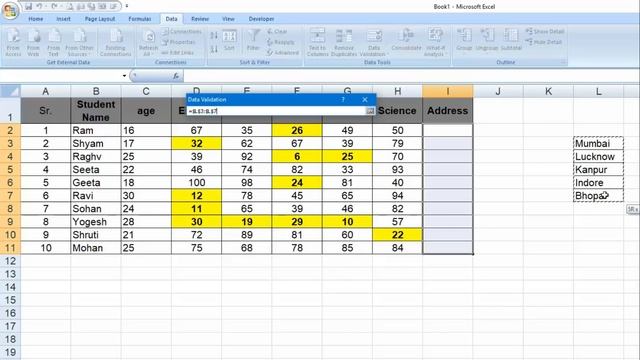The width and height of the screenshot is (640, 360).
Task: Click the Data Validation help button
Action: pyautogui.click(x=343, y=100)
